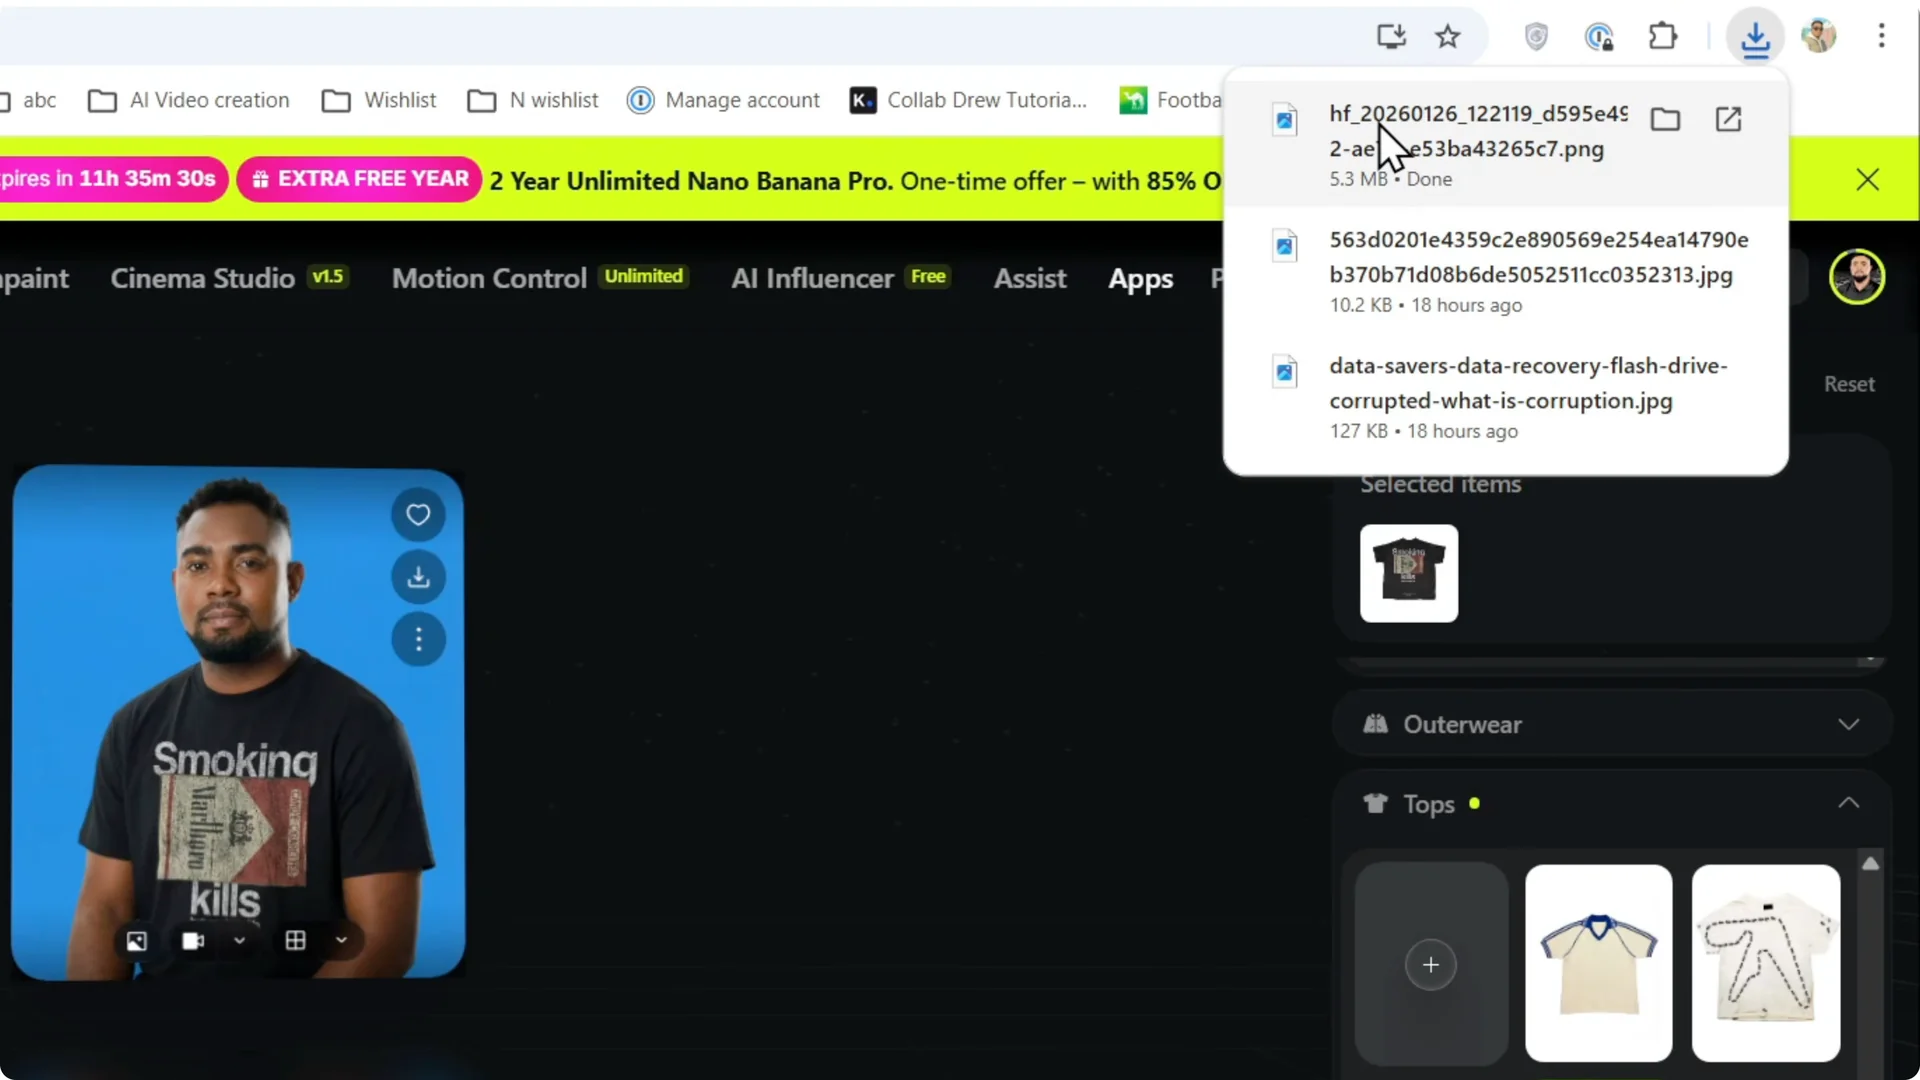Expand the Outerwear section
This screenshot has height=1080, width=1920.
1848,724
